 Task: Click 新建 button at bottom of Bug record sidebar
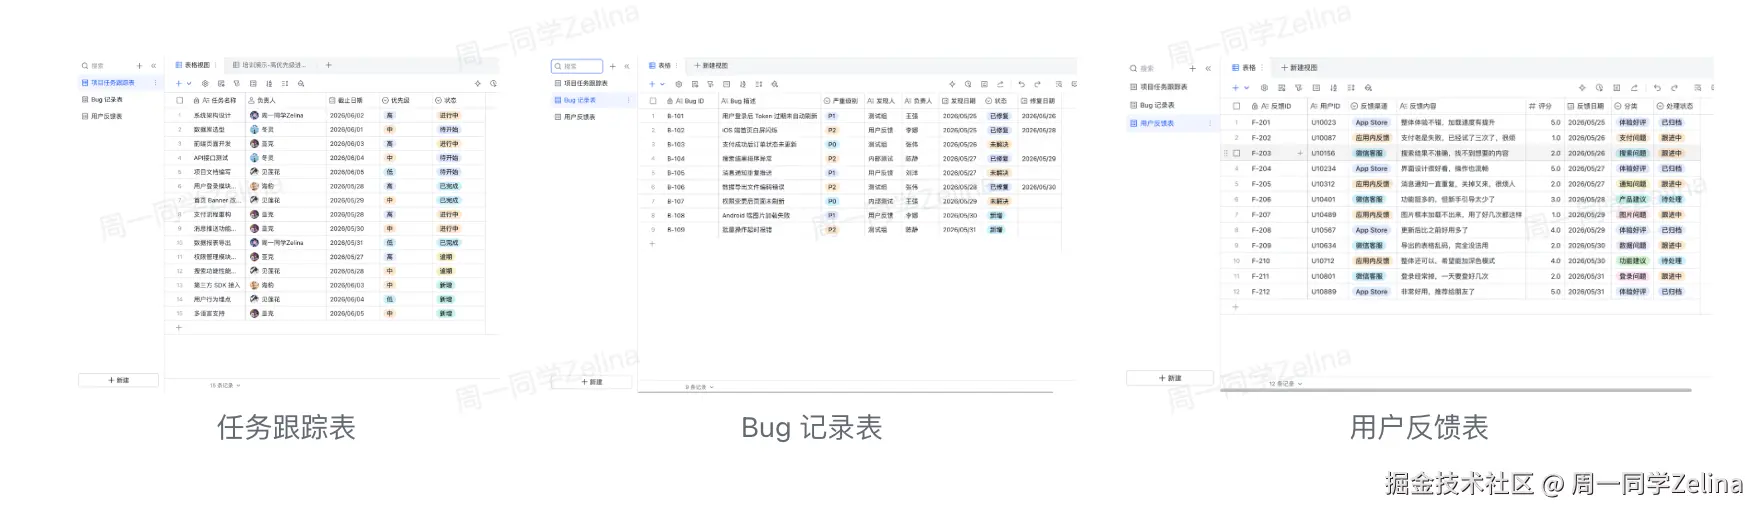(x=592, y=382)
